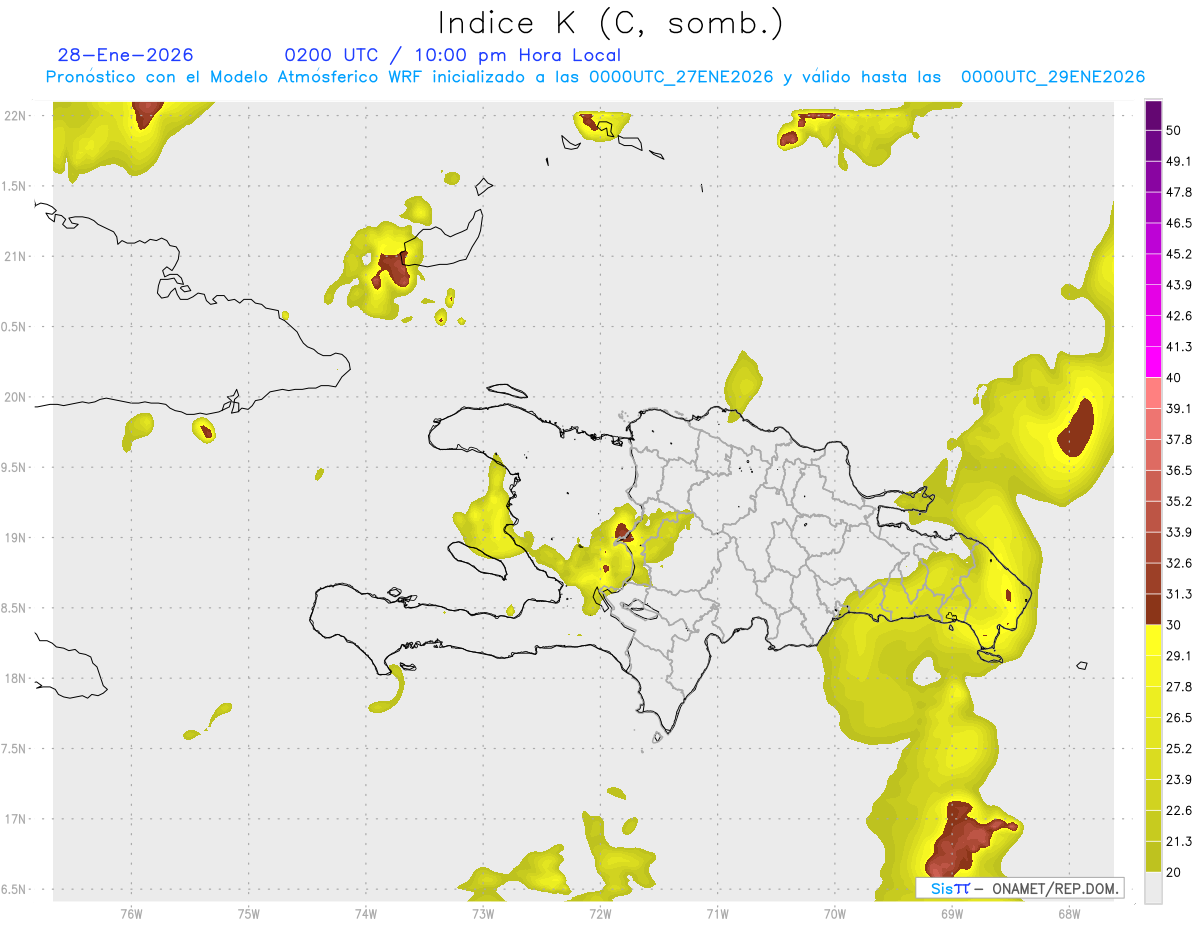The image size is (1200, 927).
Task: Click the "76W" longitude label
Action: coord(131,913)
